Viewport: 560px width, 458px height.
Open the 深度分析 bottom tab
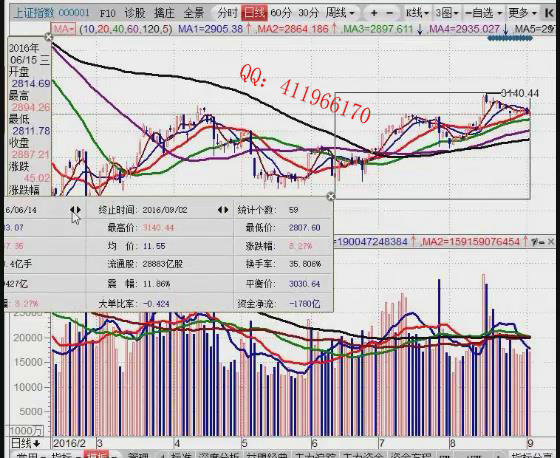[219, 455]
